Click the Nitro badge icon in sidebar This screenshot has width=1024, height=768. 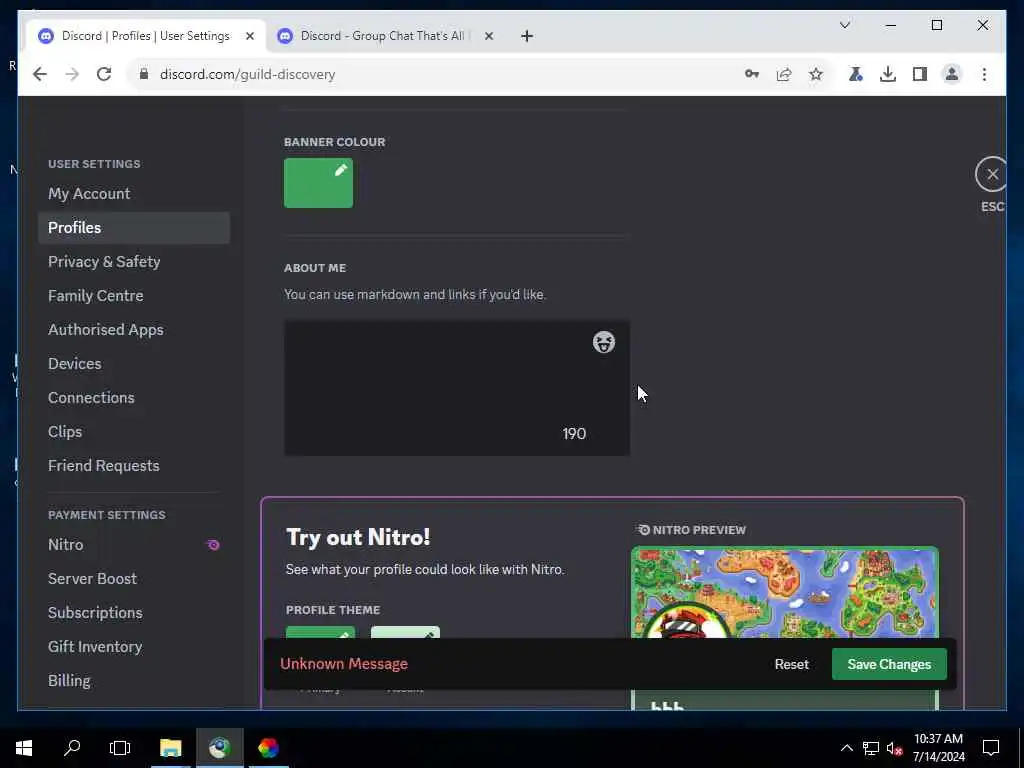tap(214, 545)
